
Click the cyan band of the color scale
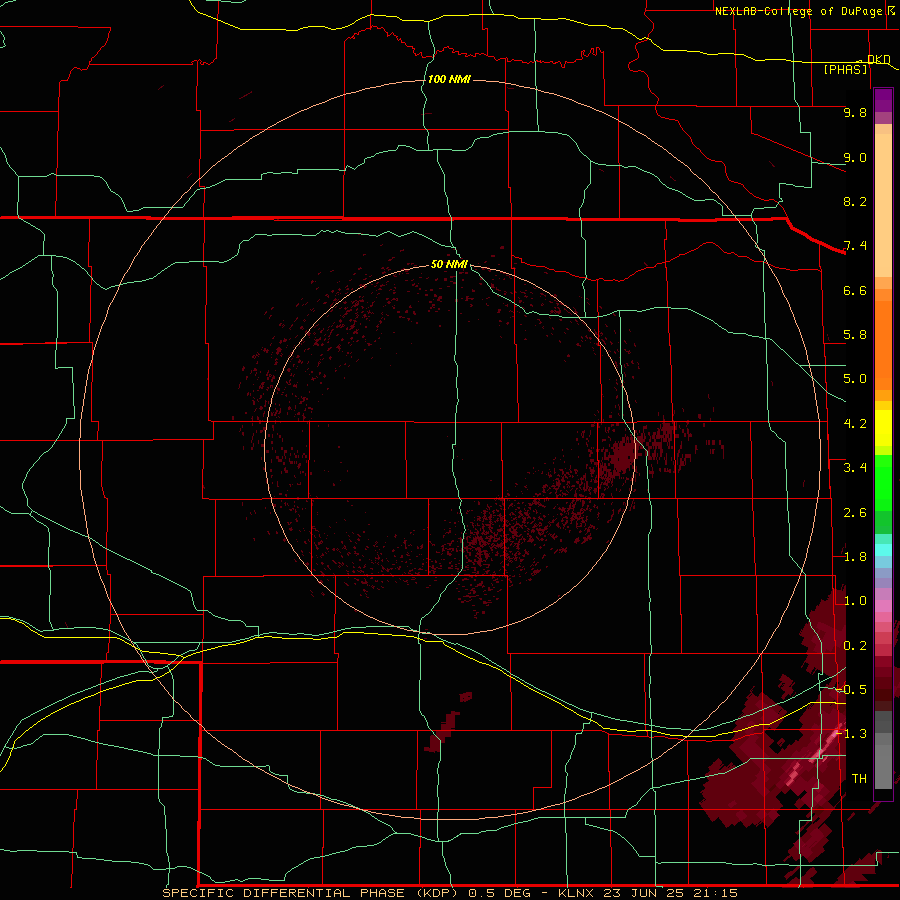[883, 550]
